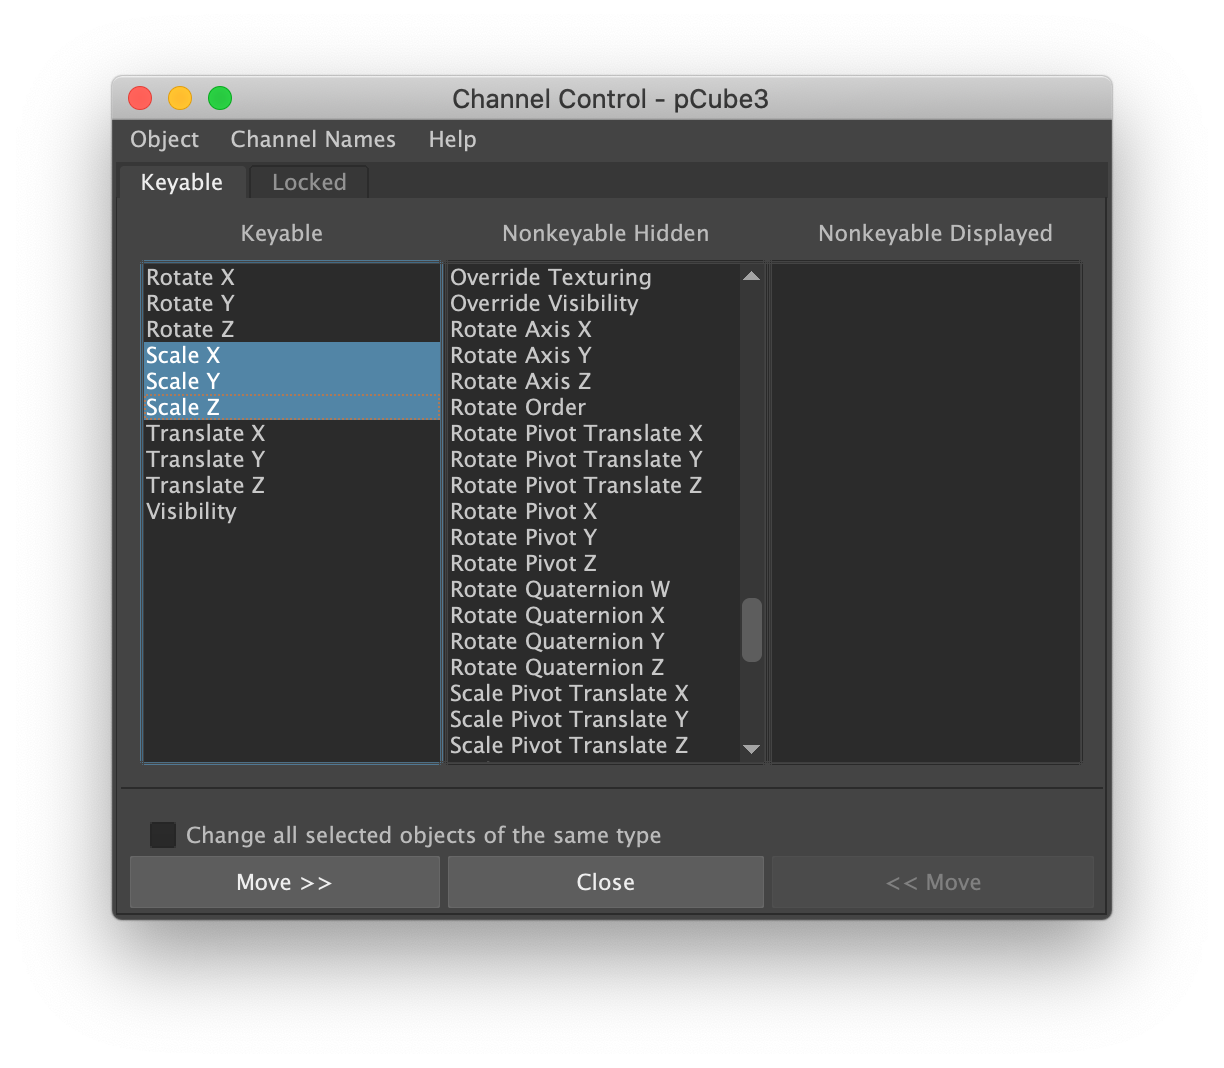Select Rotate Order in Nonkeyable Hidden
The width and height of the screenshot is (1224, 1068).
tap(518, 408)
